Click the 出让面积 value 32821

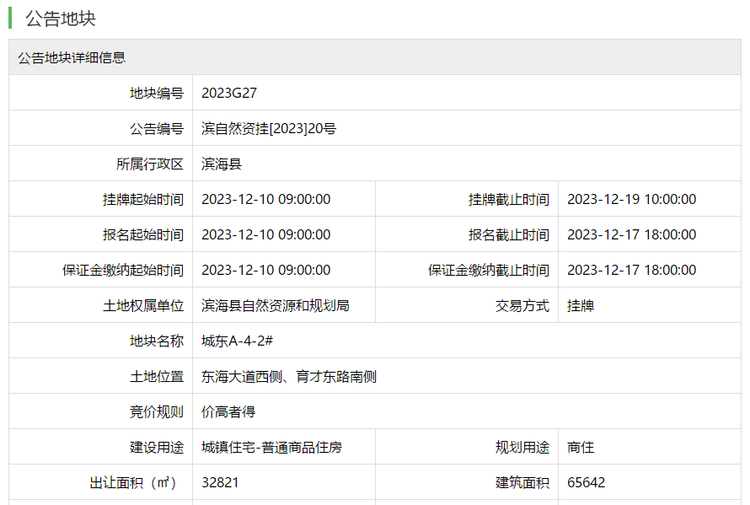click(220, 483)
